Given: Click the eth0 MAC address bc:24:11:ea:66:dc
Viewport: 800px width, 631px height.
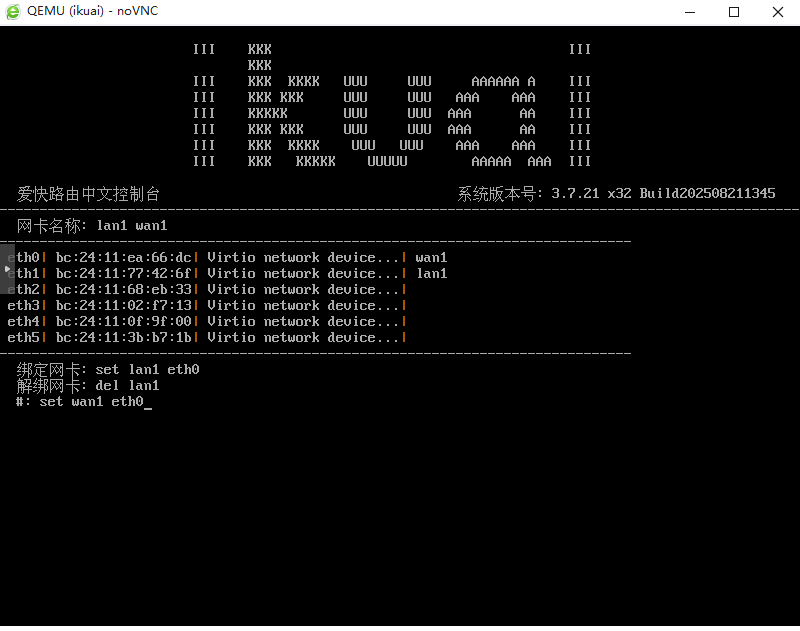Looking at the screenshot, I should 123,258.
